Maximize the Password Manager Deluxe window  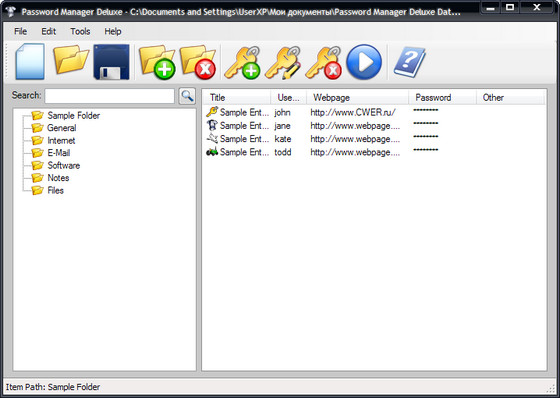510,7
